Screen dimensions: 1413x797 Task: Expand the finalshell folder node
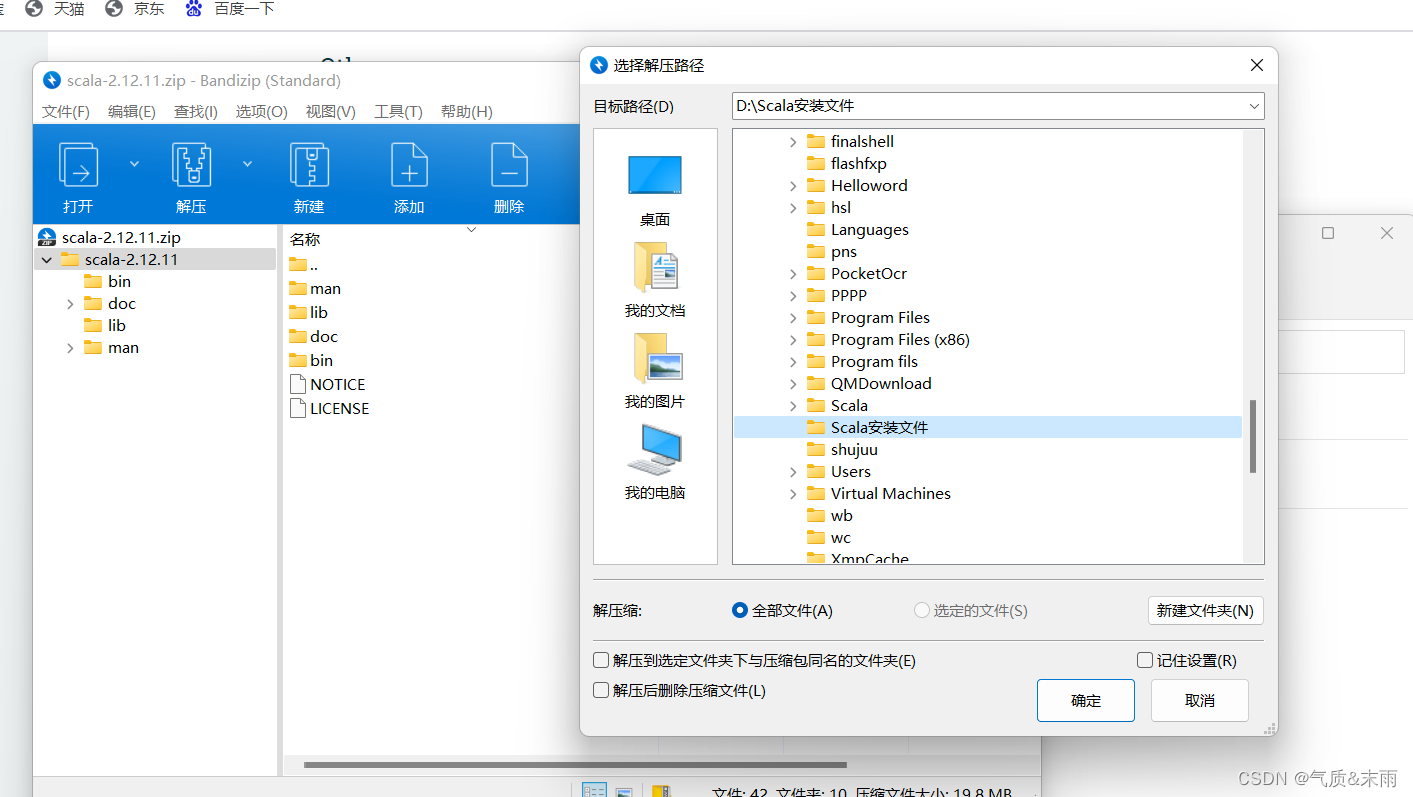tap(793, 142)
